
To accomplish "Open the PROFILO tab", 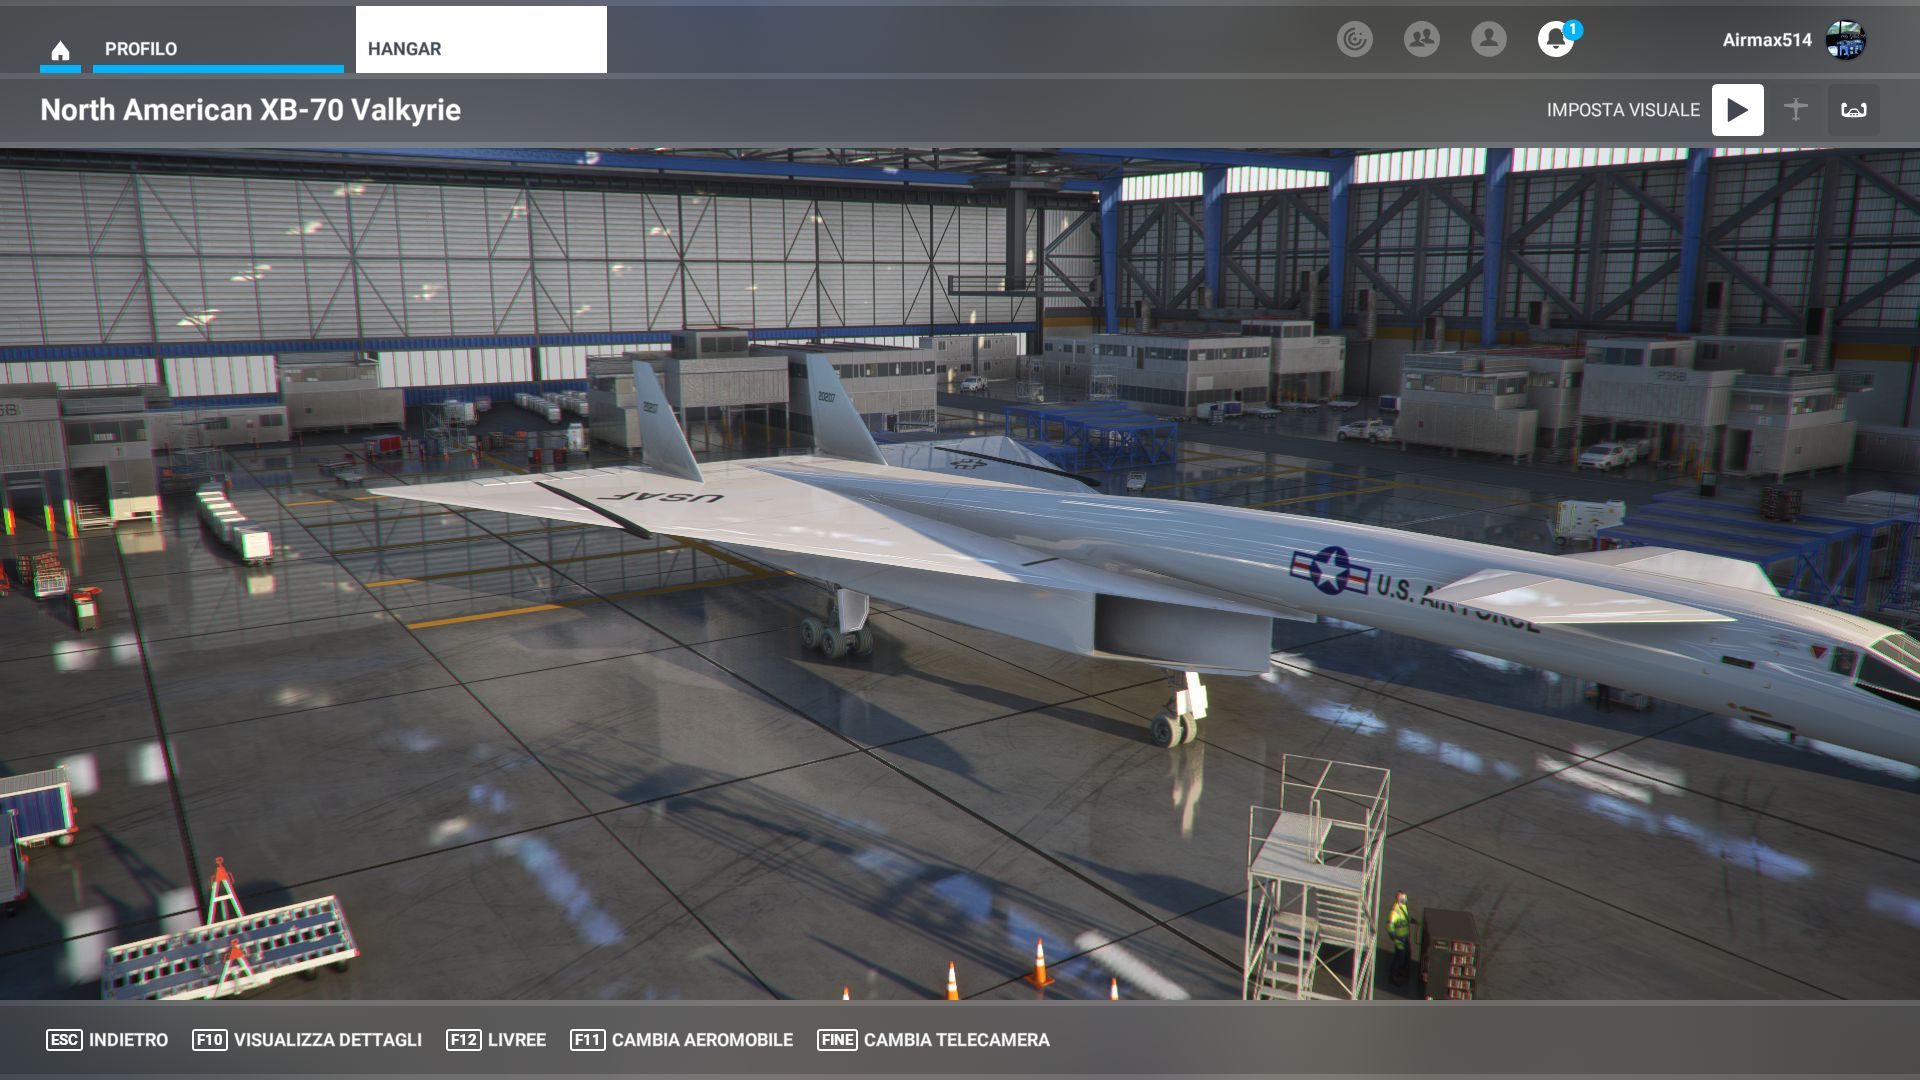I will pos(141,49).
